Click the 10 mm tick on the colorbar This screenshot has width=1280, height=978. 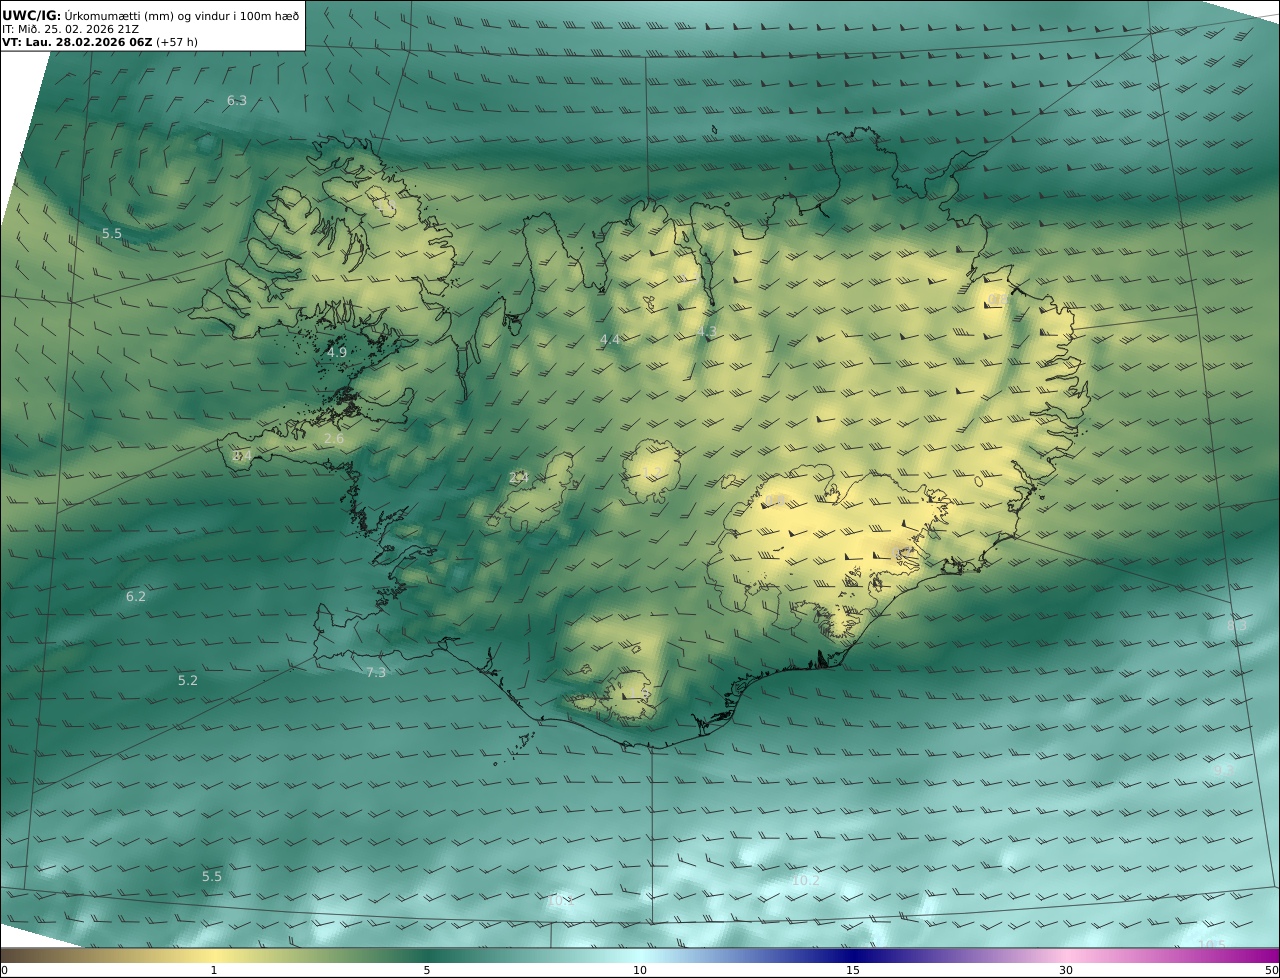(x=640, y=970)
